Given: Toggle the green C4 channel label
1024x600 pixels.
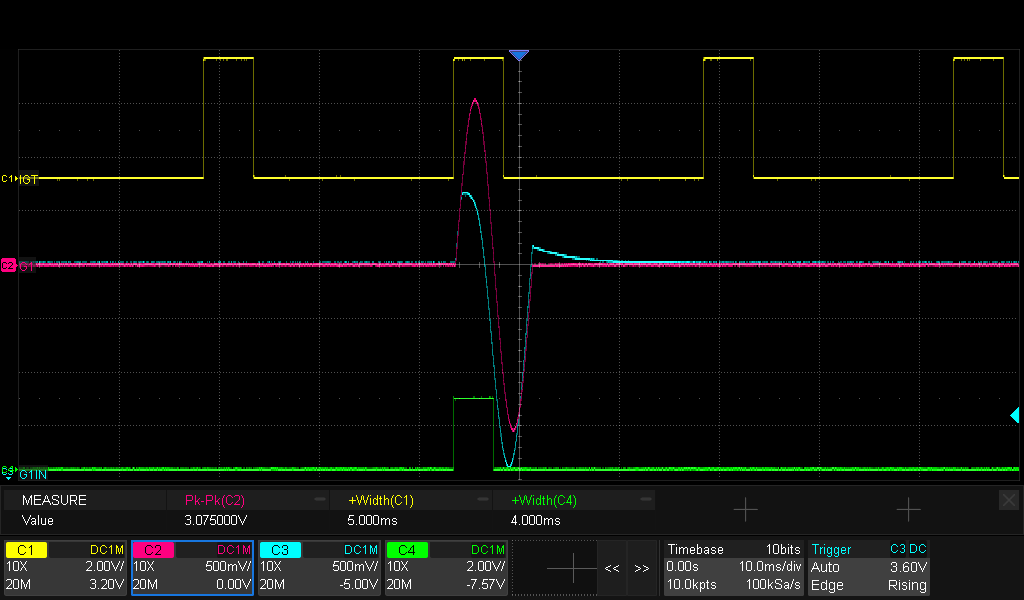Looking at the screenshot, I should 407,550.
